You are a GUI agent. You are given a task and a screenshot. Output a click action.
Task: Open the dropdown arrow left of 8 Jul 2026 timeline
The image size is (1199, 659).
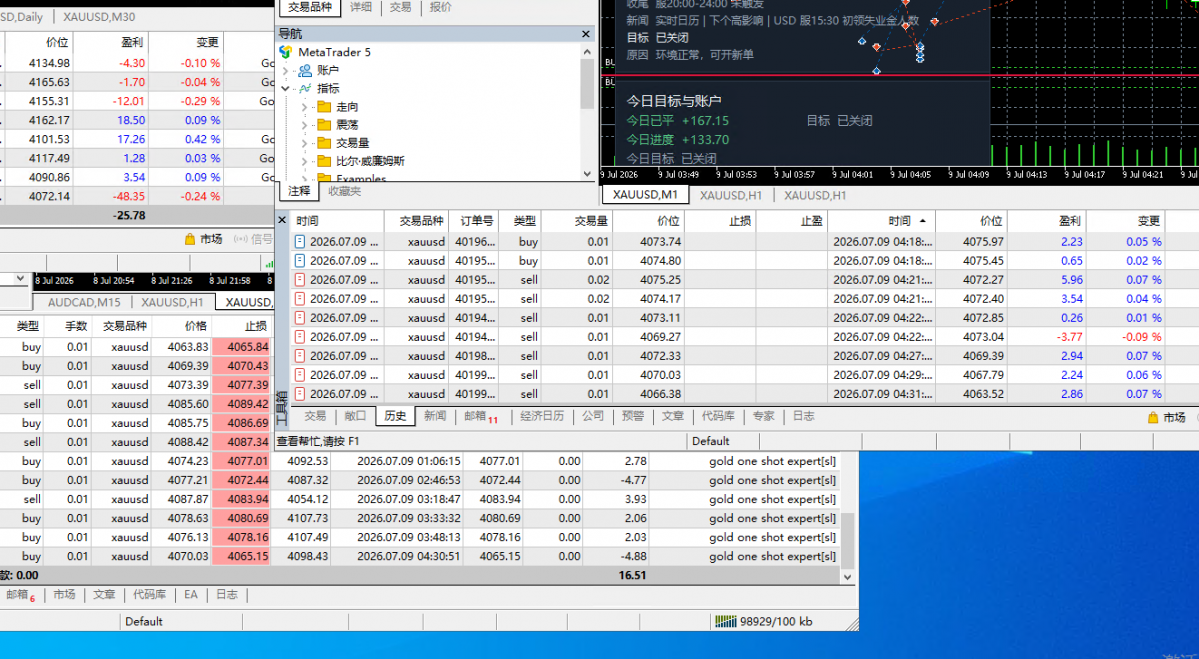click(x=21, y=279)
